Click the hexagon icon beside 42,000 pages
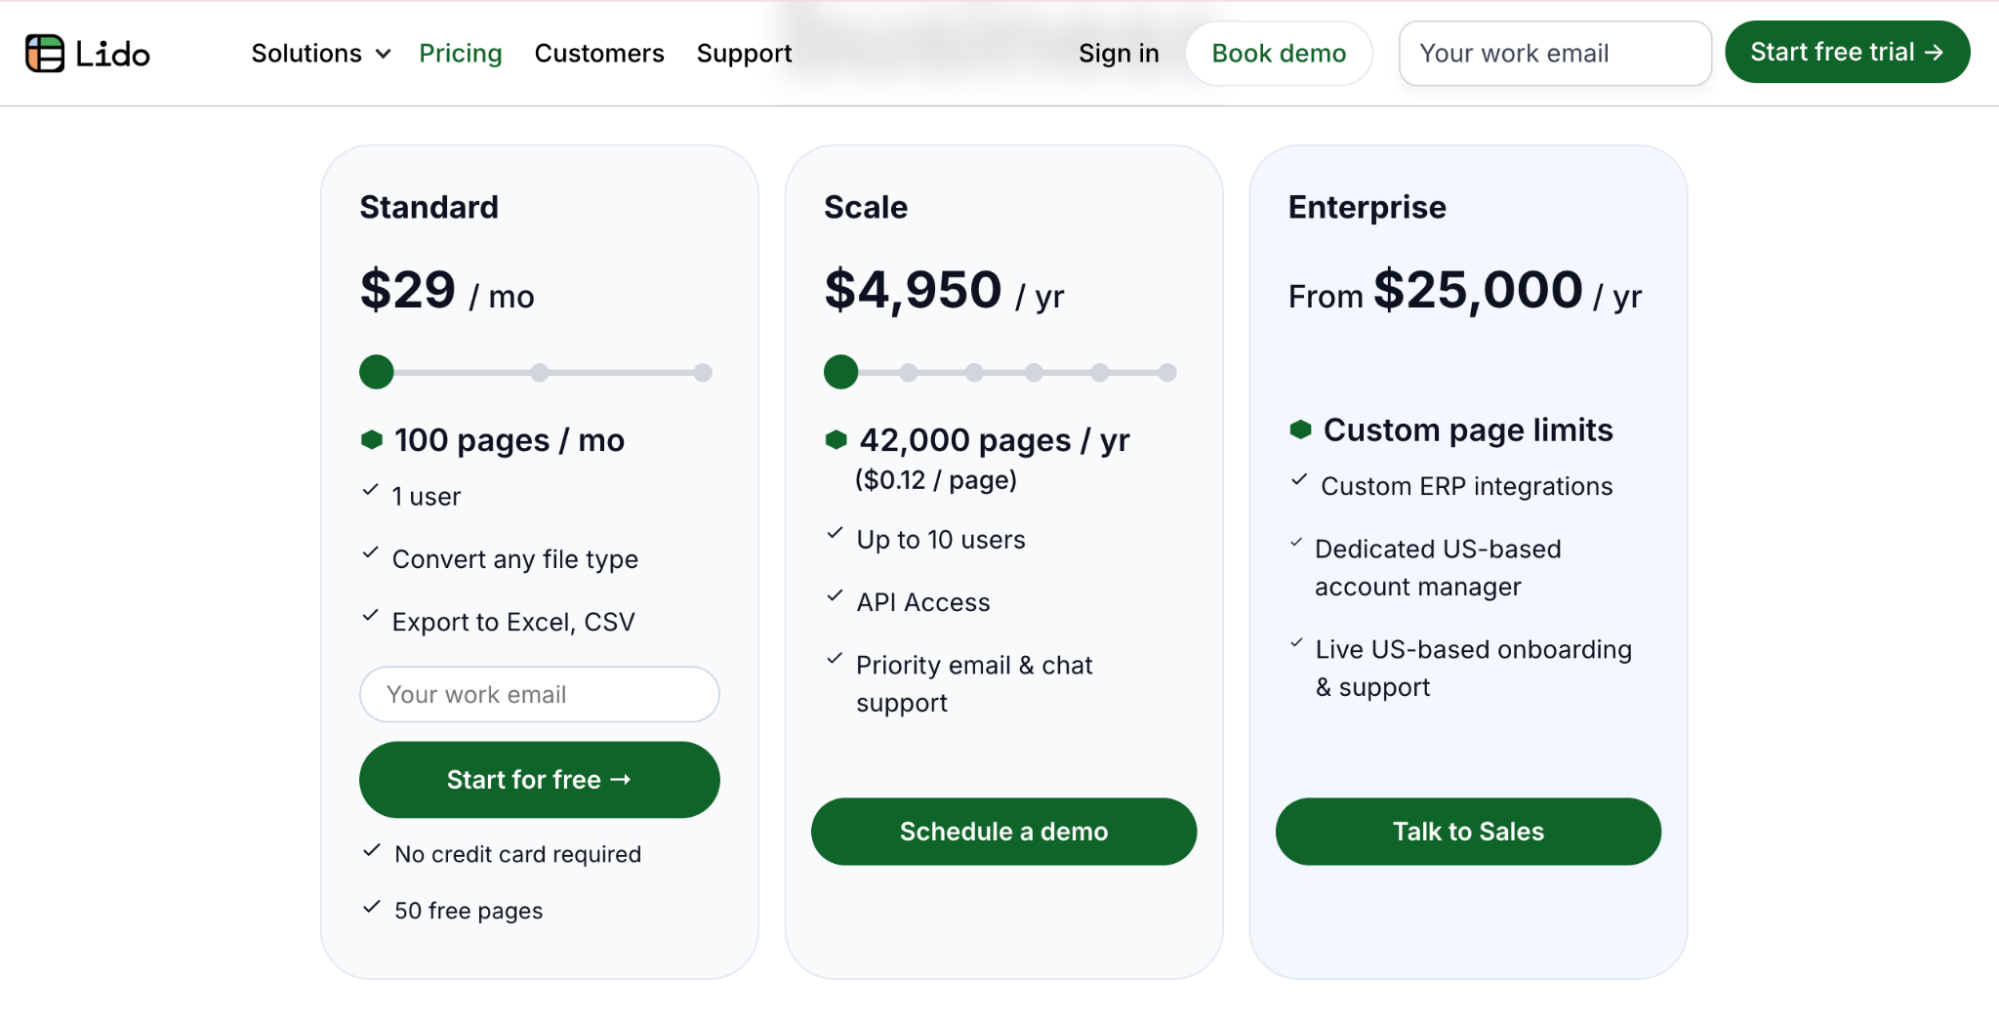Image resolution: width=1999 pixels, height=1023 pixels. [x=836, y=440]
